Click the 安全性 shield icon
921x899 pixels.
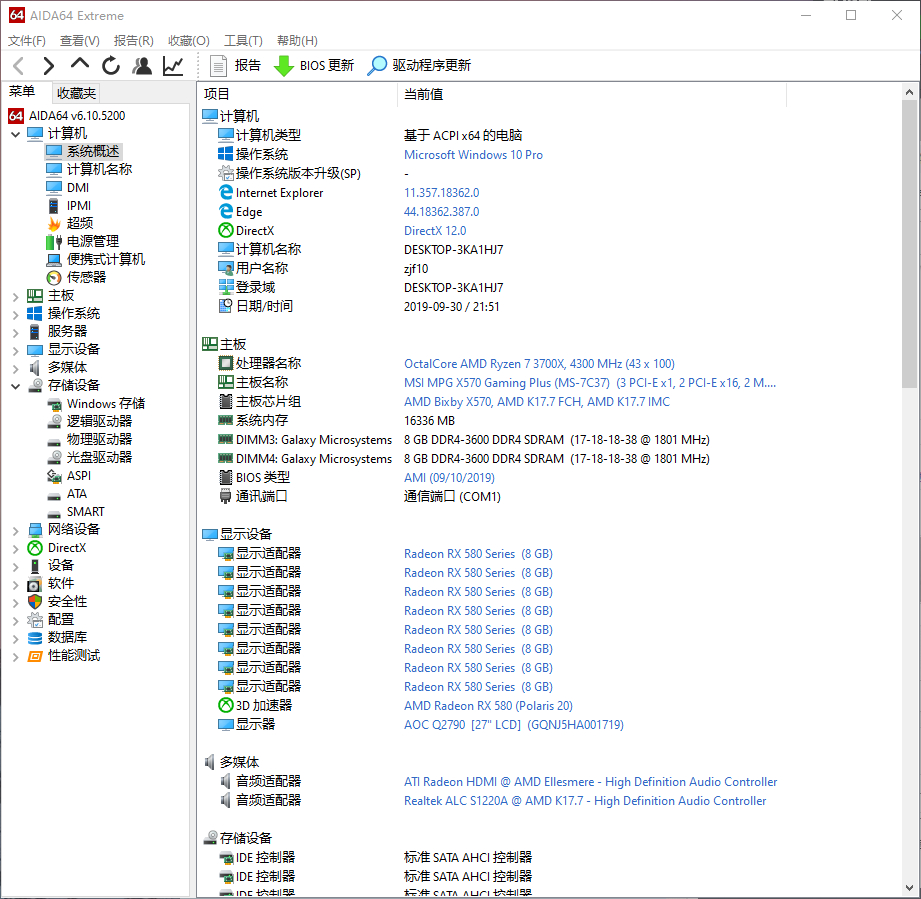point(35,602)
